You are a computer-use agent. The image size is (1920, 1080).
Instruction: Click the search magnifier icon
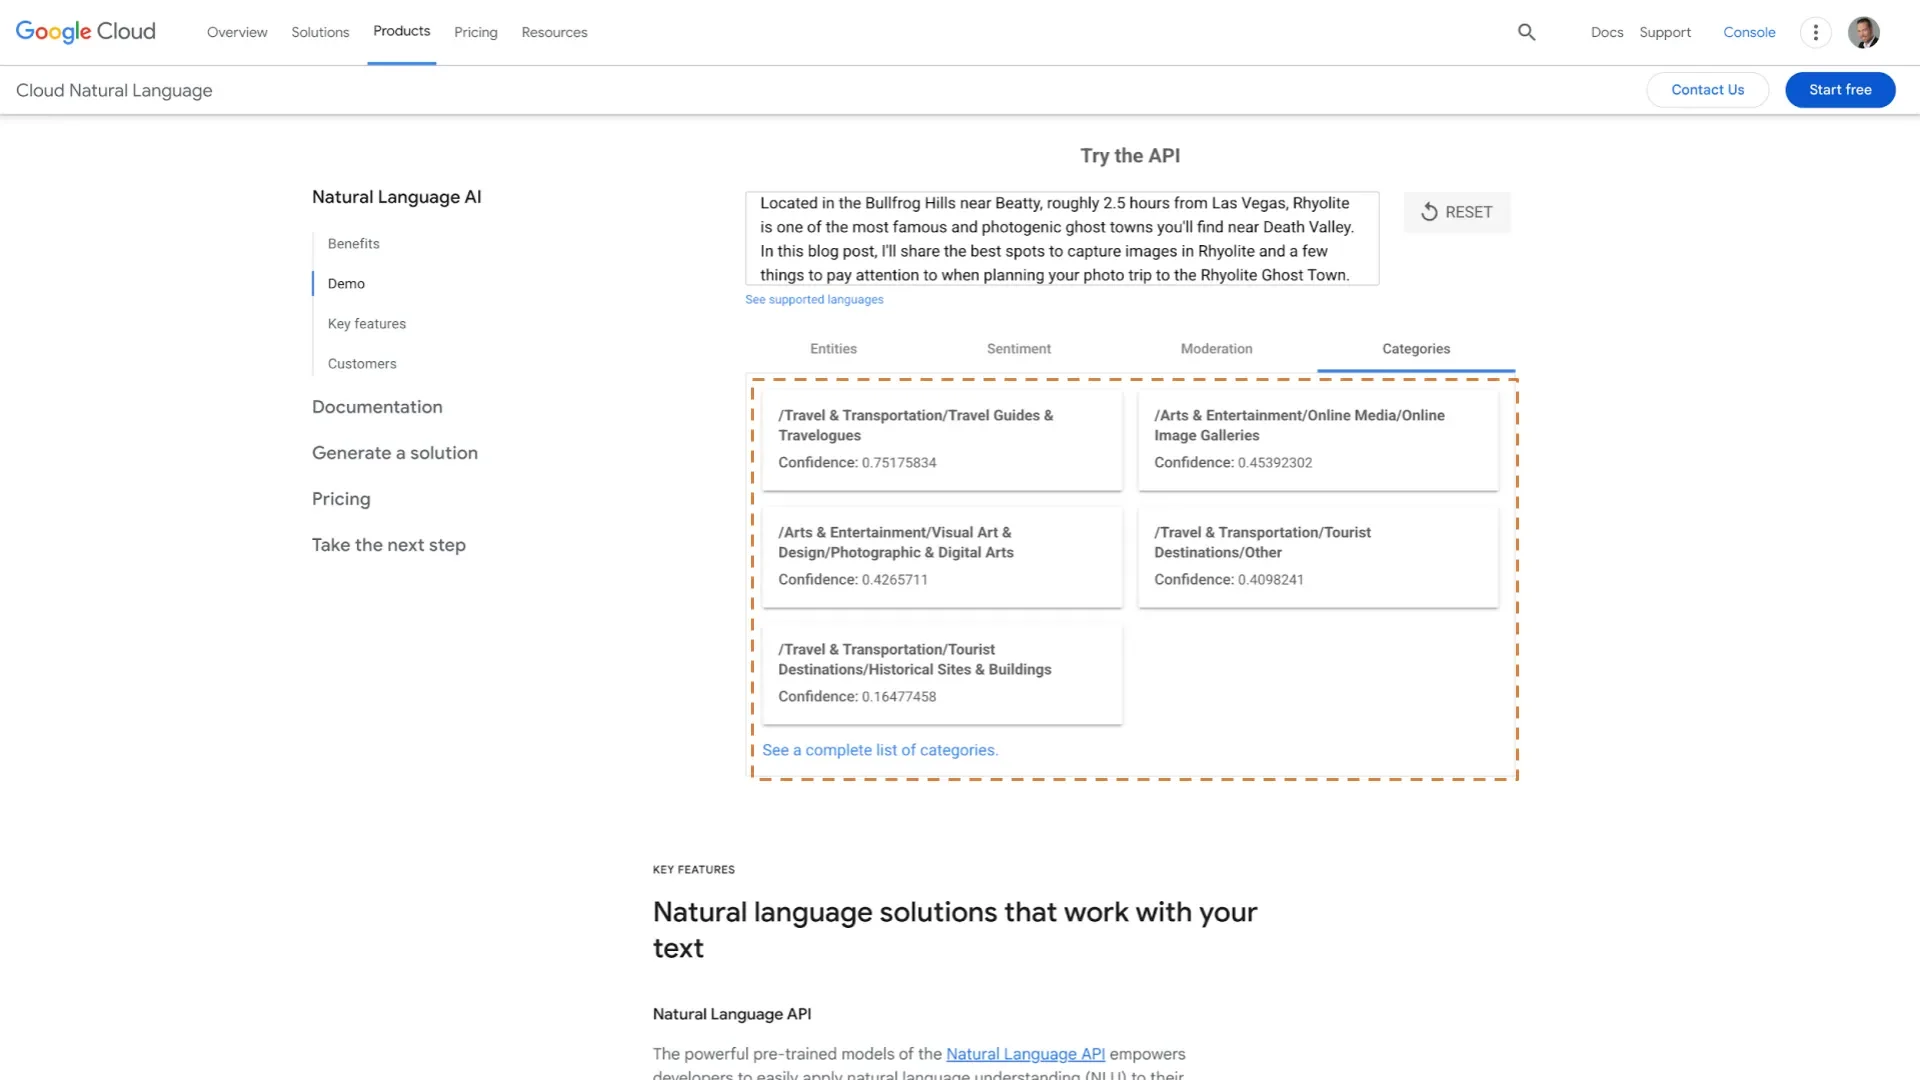click(x=1526, y=32)
